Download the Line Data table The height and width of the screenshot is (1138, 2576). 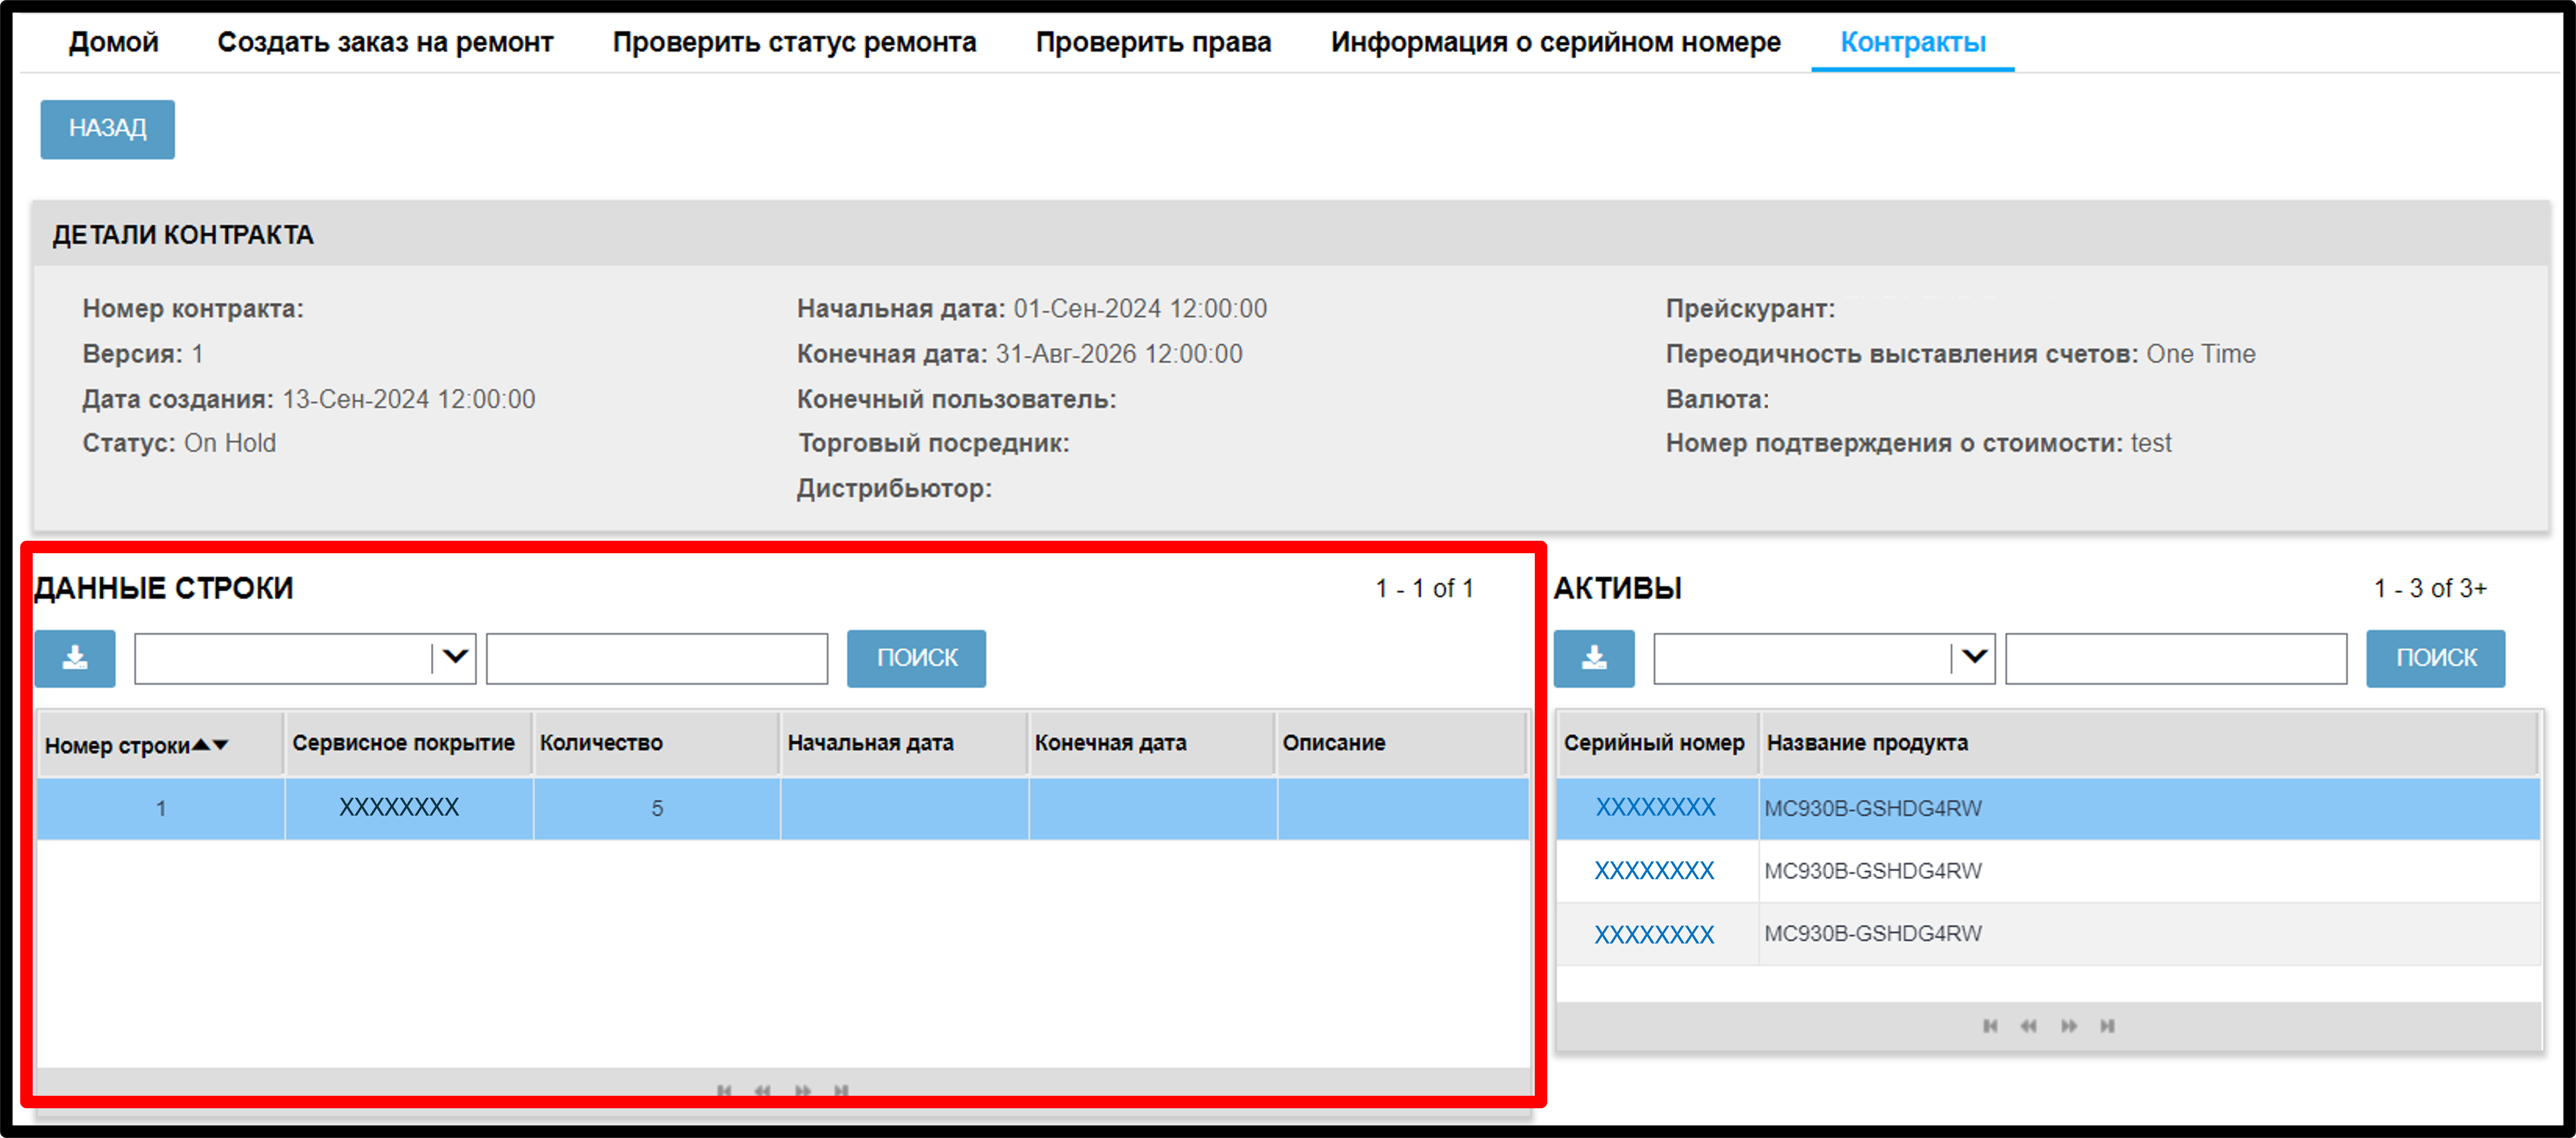click(75, 658)
